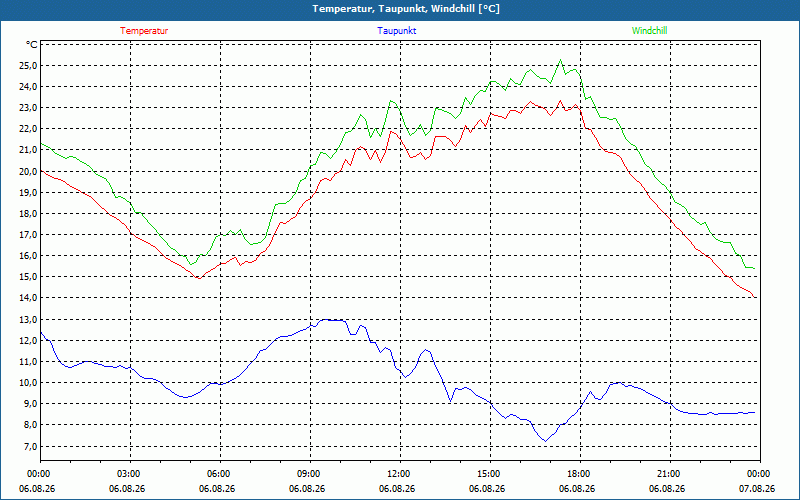Click the 25,0 y-axis value
This screenshot has height=500, width=800.
29,66
